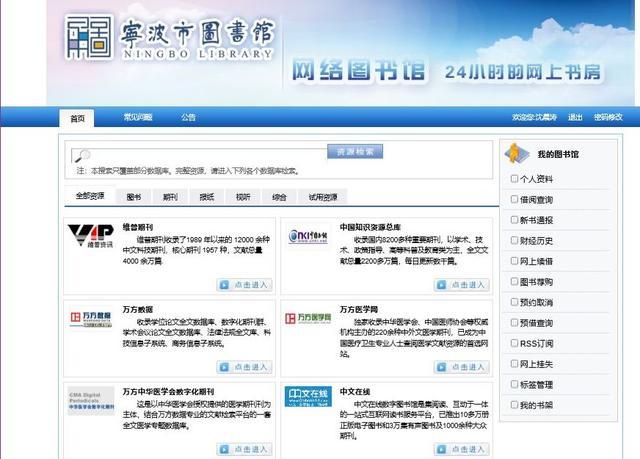Open the CMA Digital Periodicals logo

[x=91, y=401]
